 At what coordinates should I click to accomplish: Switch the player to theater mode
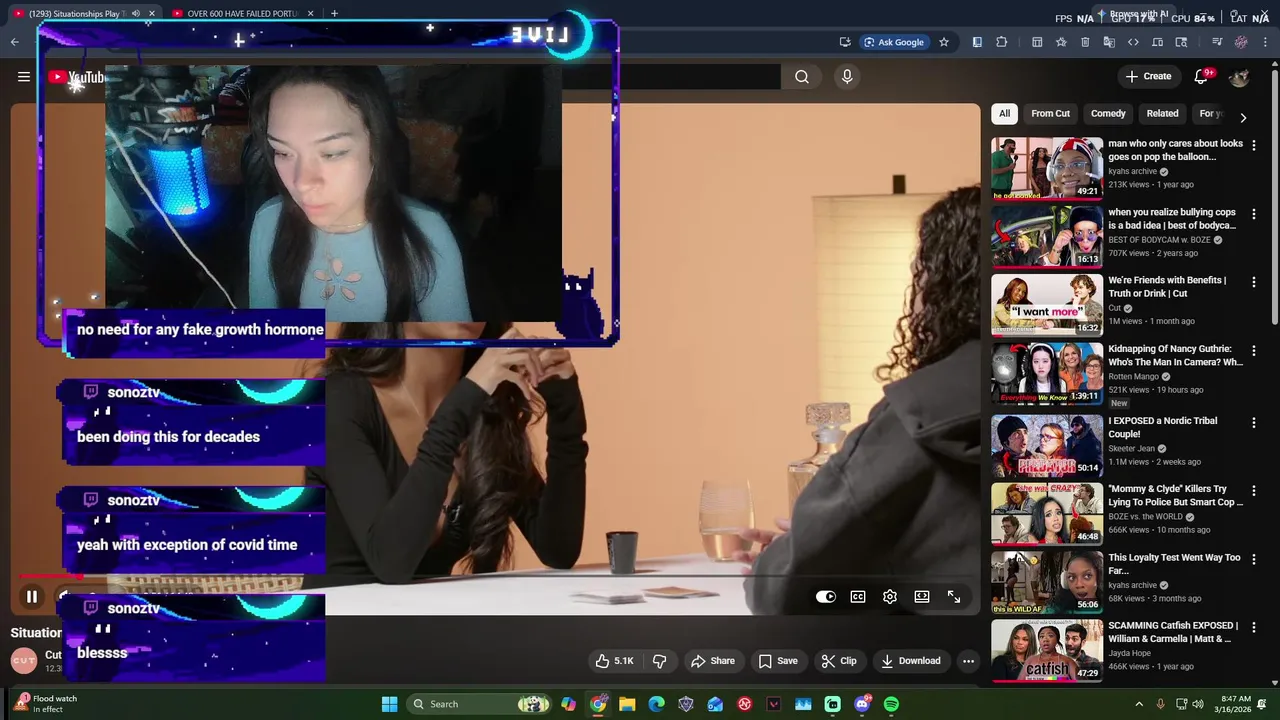922,597
